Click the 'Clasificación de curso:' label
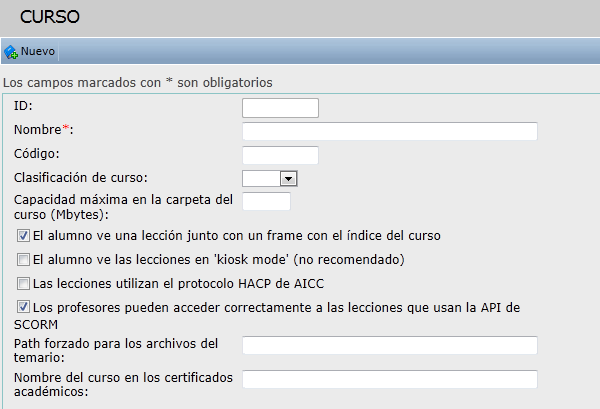The height and width of the screenshot is (409, 600). pyautogui.click(x=81, y=178)
